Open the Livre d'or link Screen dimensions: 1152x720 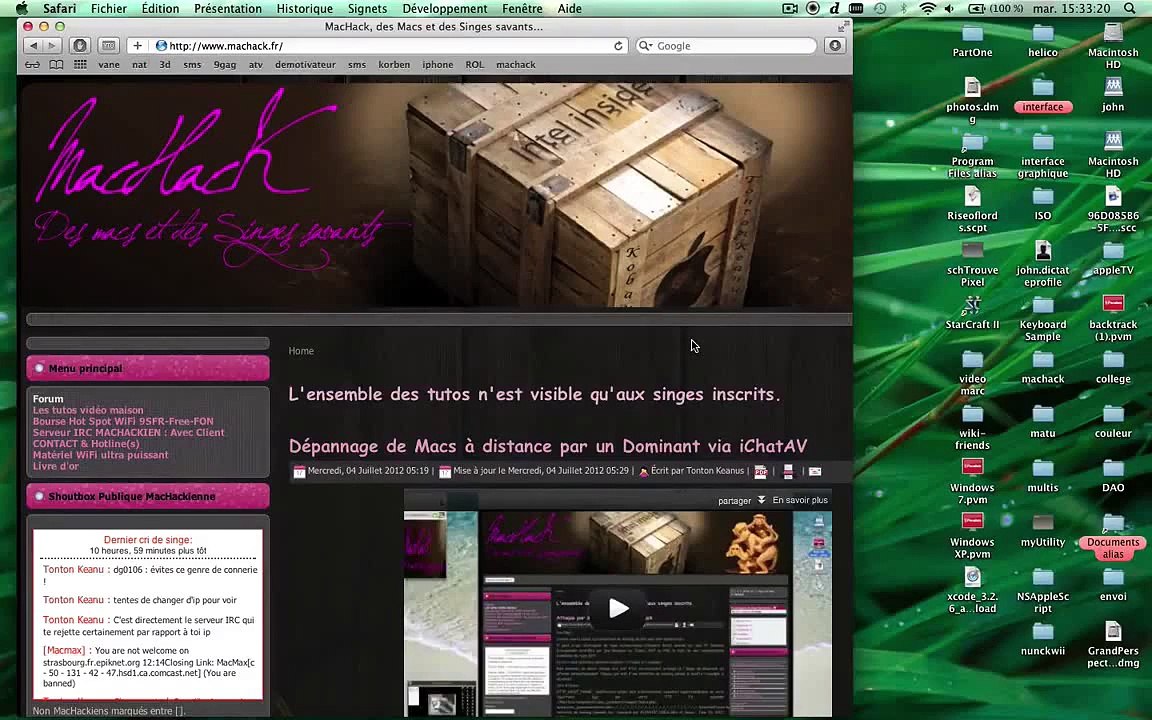click(x=56, y=466)
